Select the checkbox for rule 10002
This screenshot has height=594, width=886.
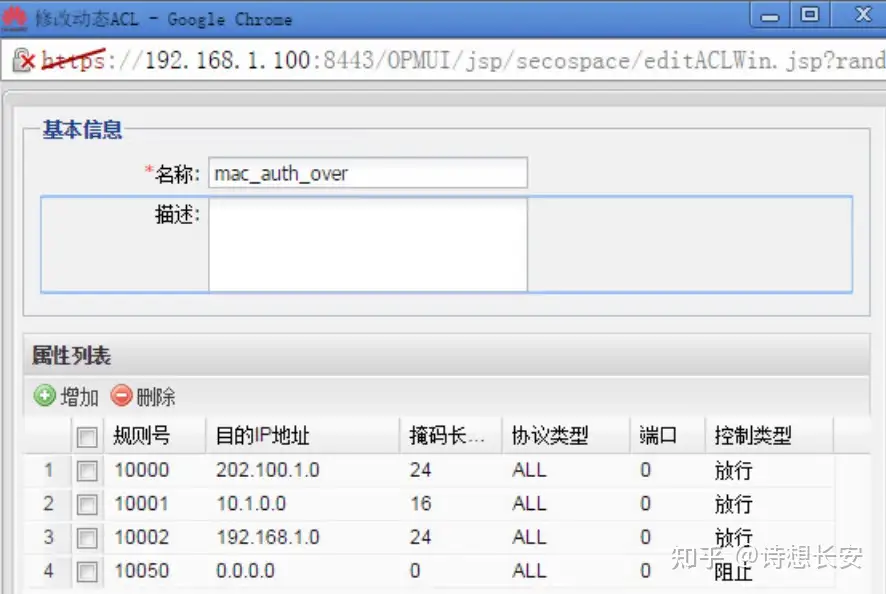tap(88, 538)
